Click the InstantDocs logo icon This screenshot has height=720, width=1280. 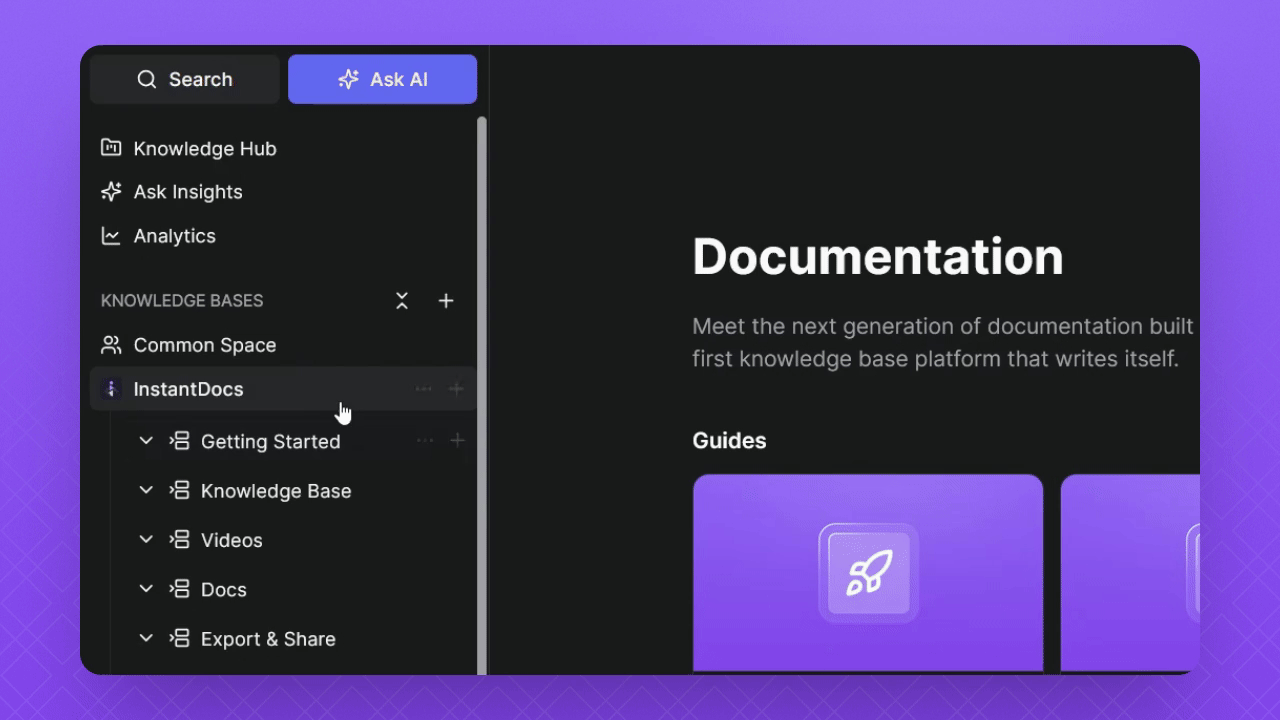(111, 389)
